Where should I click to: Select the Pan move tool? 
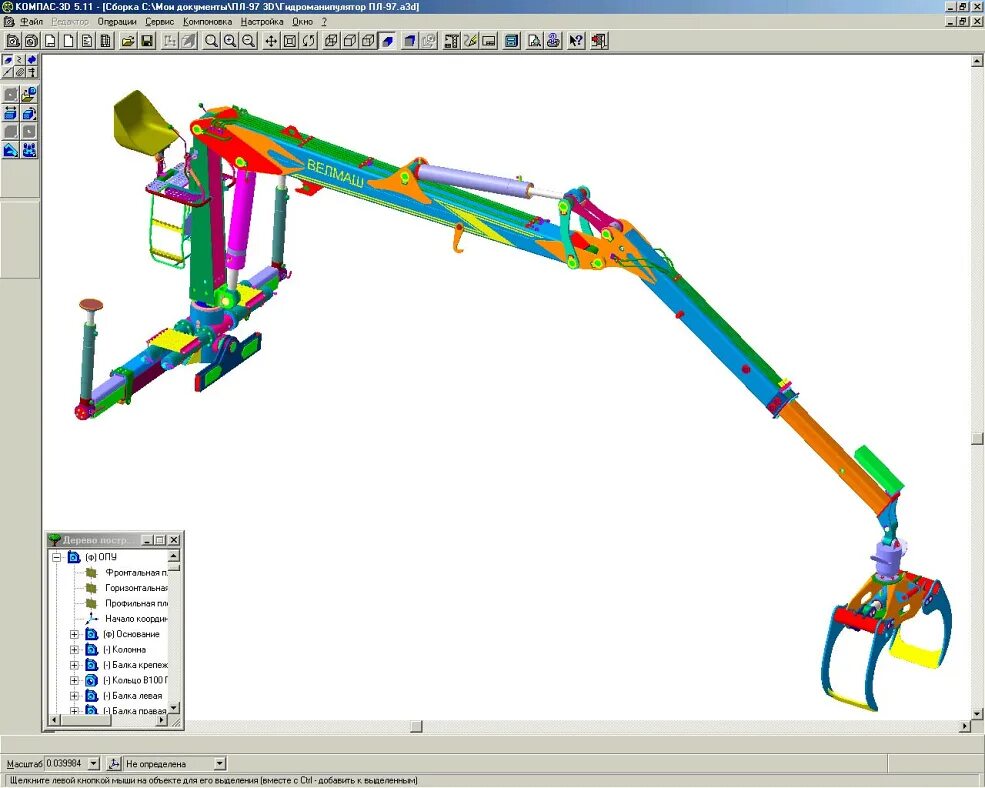click(x=271, y=41)
